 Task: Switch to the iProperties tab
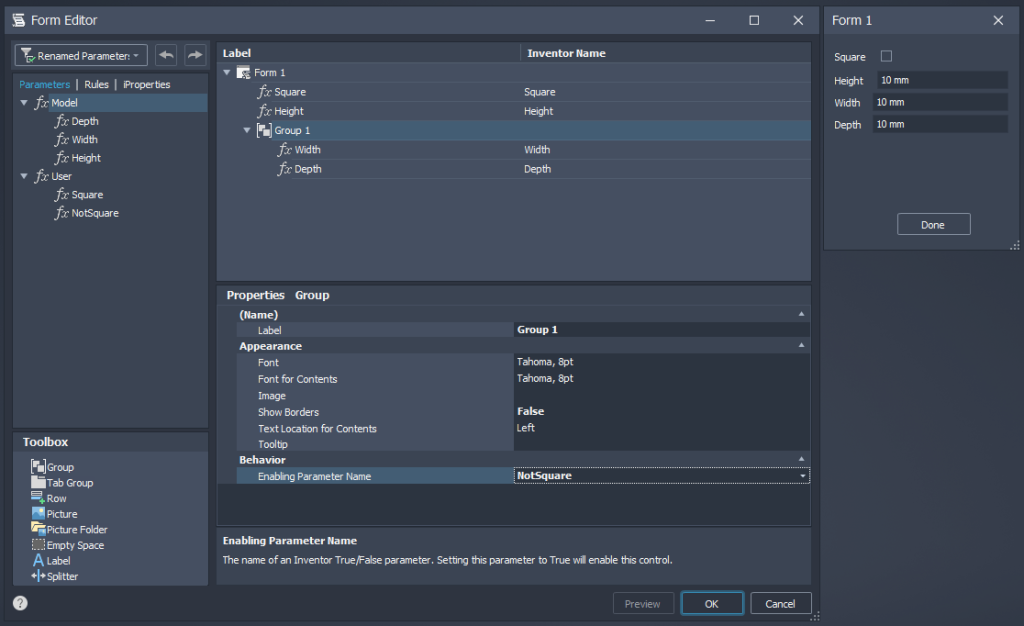(x=147, y=85)
